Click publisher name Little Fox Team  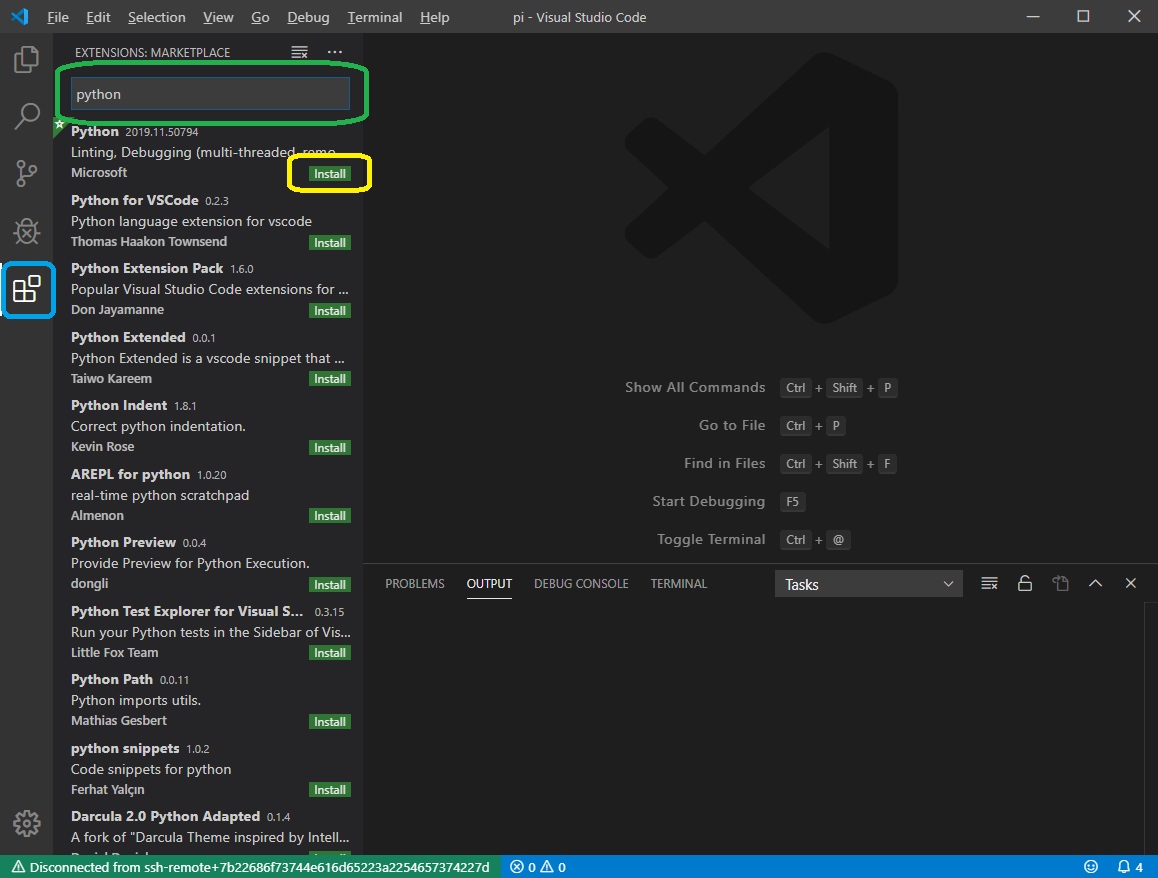114,652
